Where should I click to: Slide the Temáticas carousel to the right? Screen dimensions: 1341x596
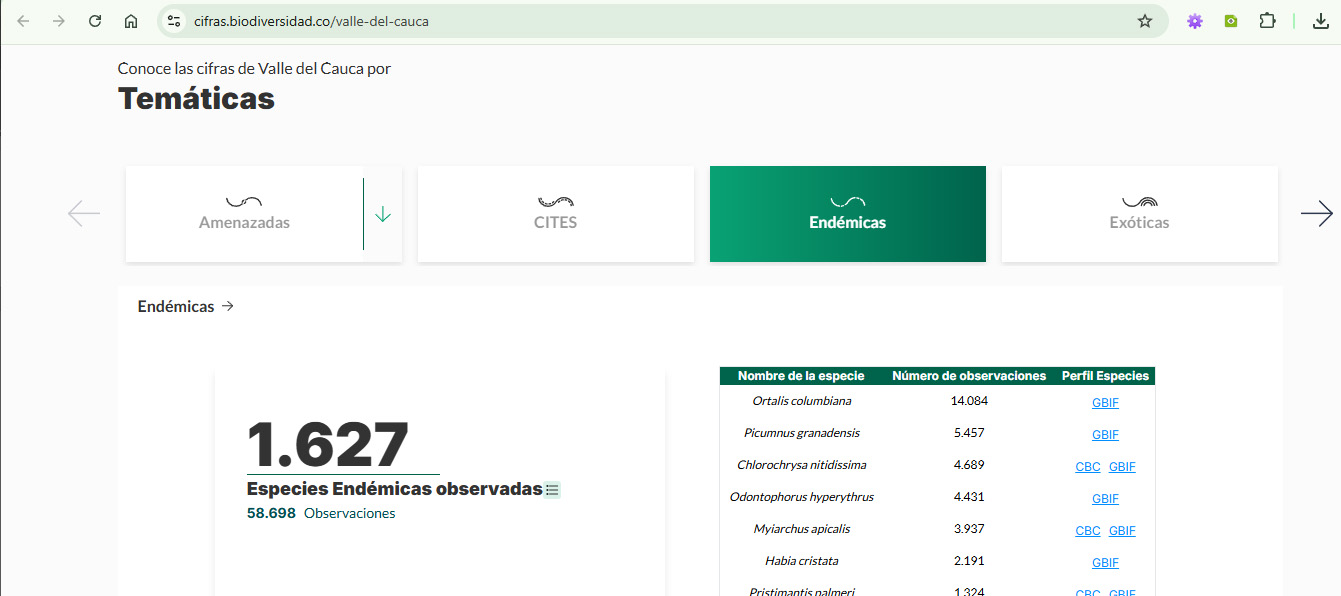1317,213
